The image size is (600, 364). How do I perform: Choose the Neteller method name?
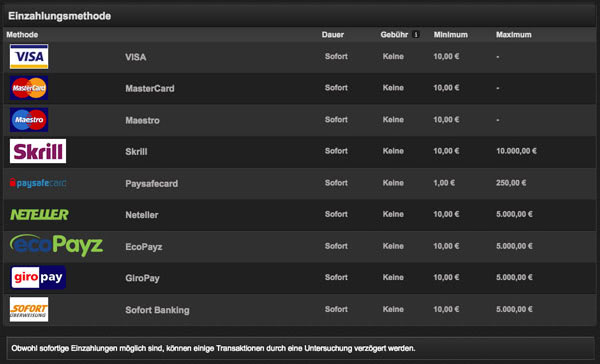click(x=142, y=215)
